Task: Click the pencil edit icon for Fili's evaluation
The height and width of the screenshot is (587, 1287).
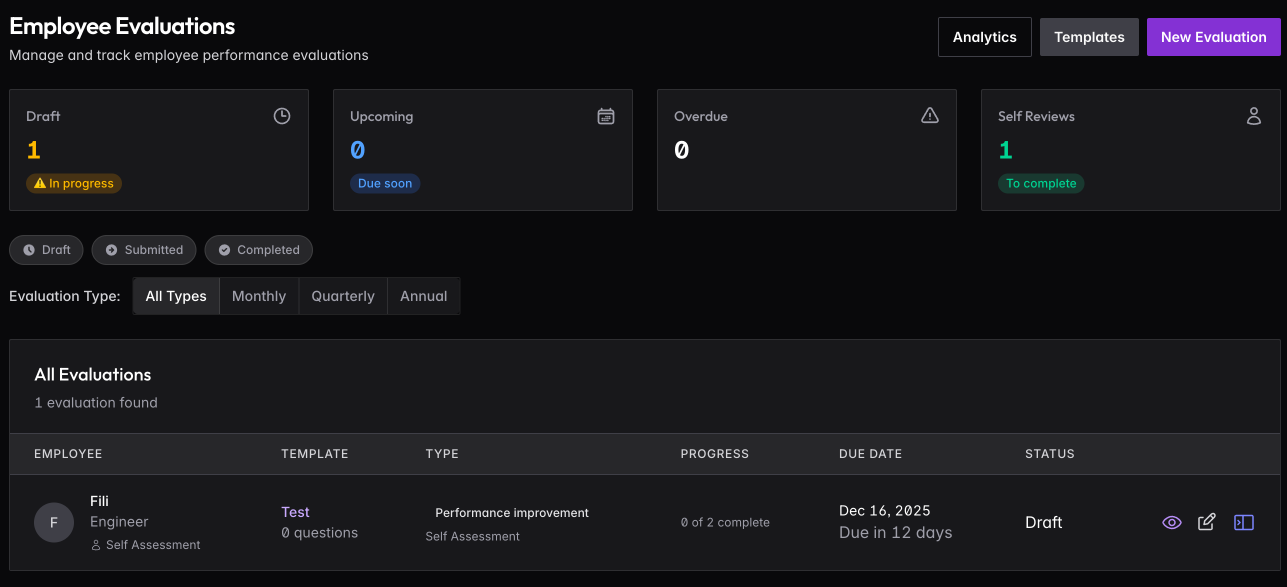Action: (x=1207, y=522)
